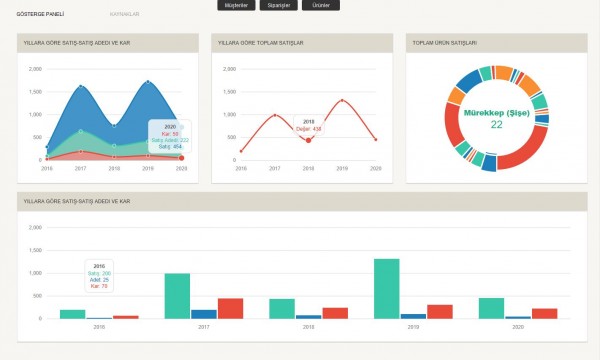This screenshot has width=600, height=360.
Task: Click the 2019 blue peak in the area chart
Action: (x=148, y=82)
